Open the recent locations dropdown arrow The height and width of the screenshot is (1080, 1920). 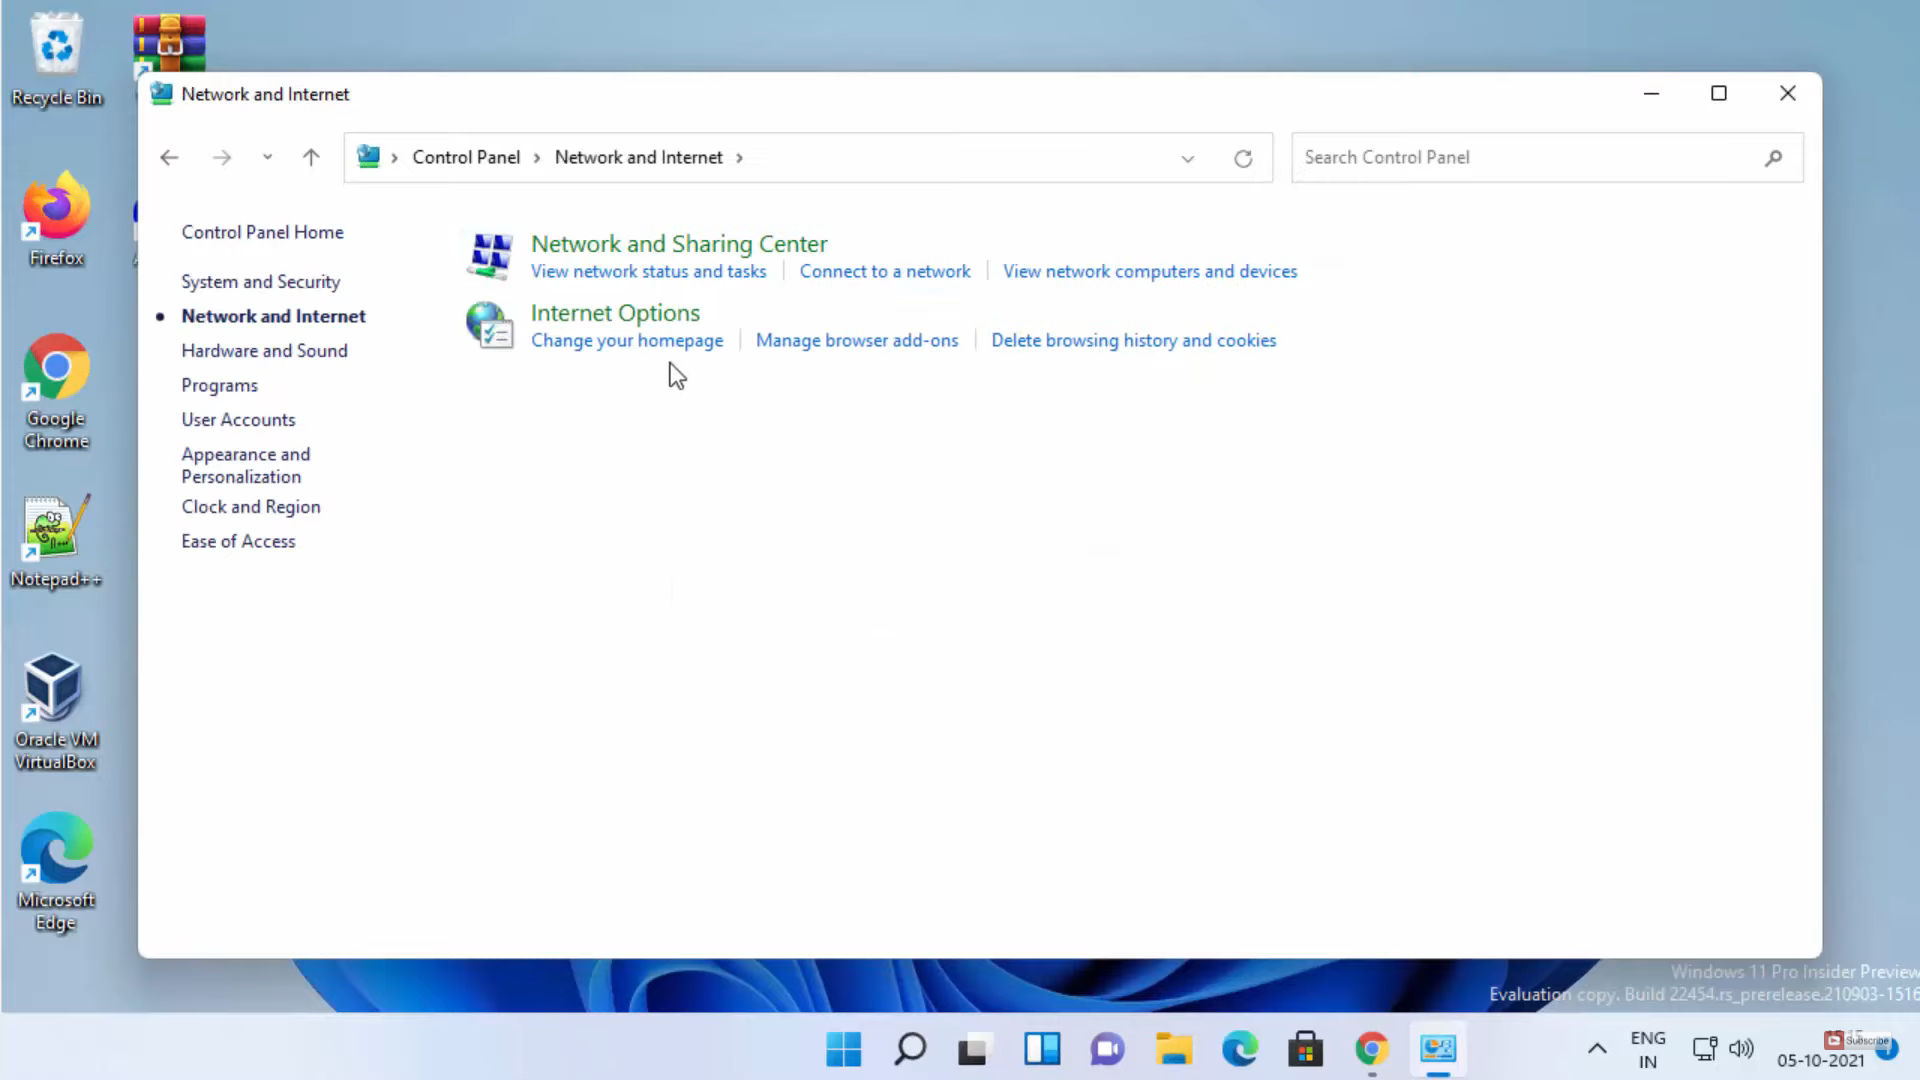pos(267,158)
